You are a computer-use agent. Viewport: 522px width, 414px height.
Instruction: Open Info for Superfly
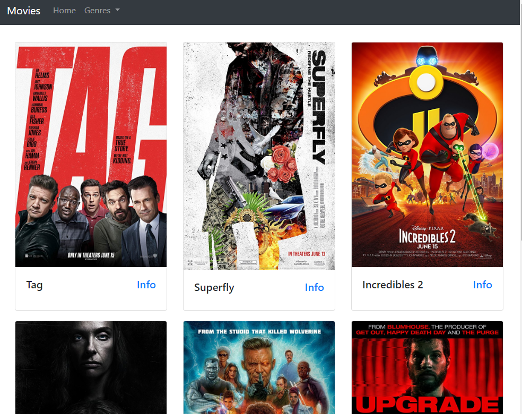(314, 287)
